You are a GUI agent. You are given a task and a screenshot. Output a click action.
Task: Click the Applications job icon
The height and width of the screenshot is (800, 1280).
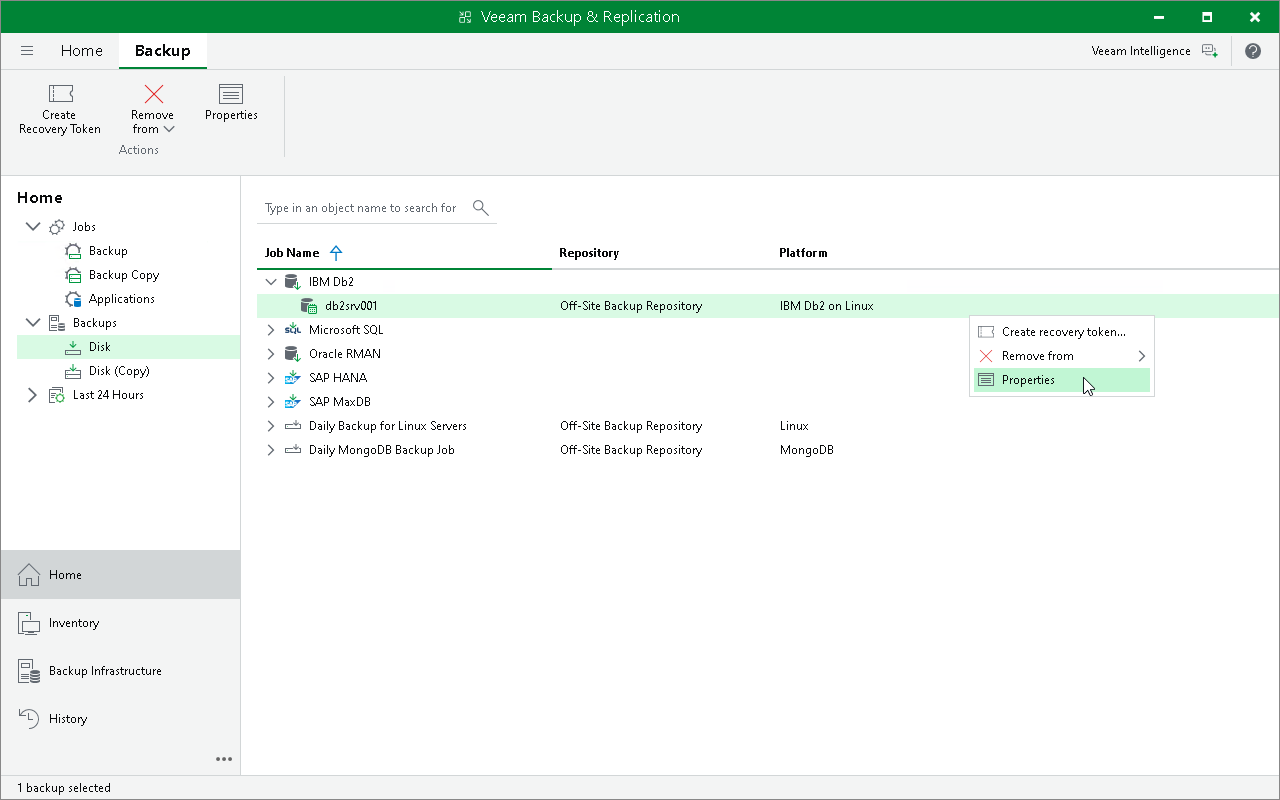coord(73,299)
